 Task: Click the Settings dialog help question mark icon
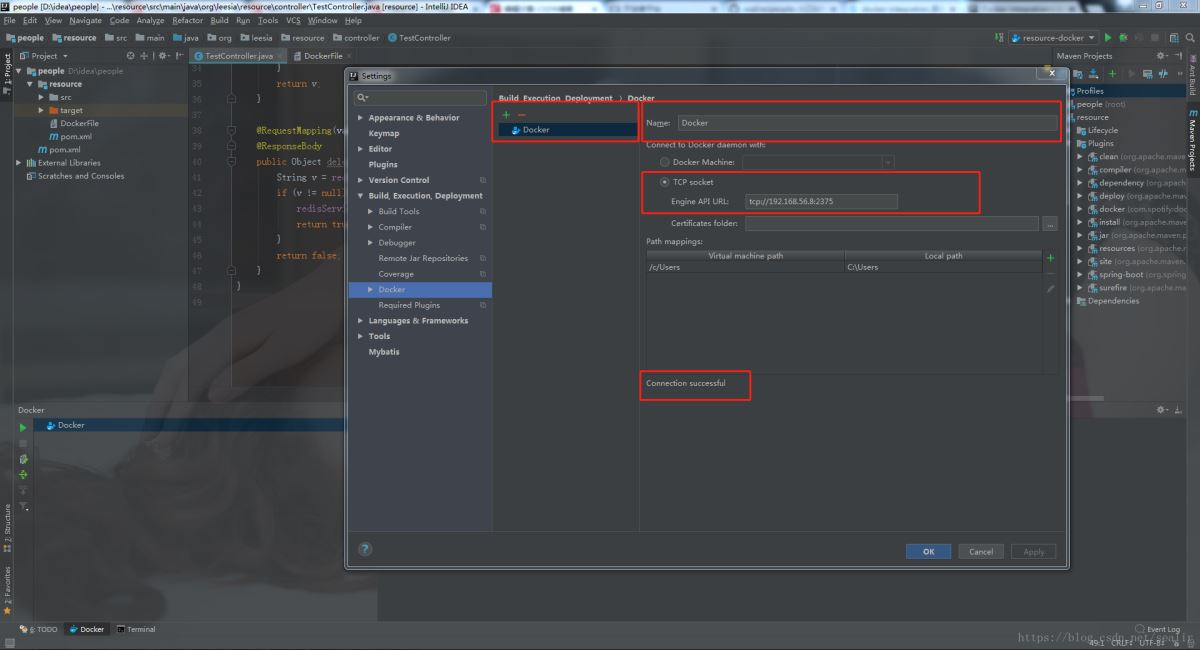[365, 549]
